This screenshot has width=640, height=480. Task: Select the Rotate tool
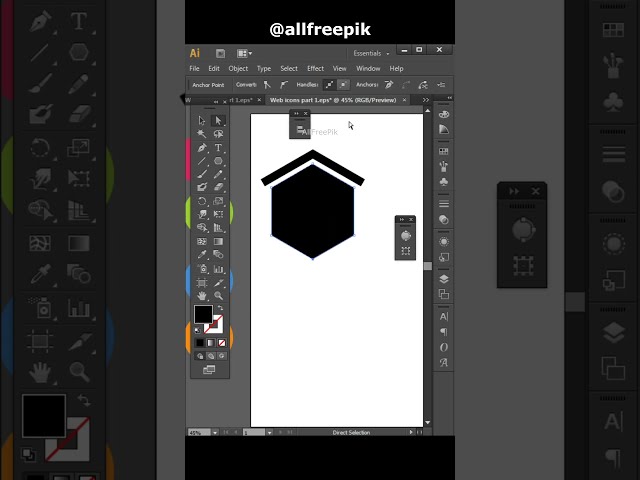[202, 201]
